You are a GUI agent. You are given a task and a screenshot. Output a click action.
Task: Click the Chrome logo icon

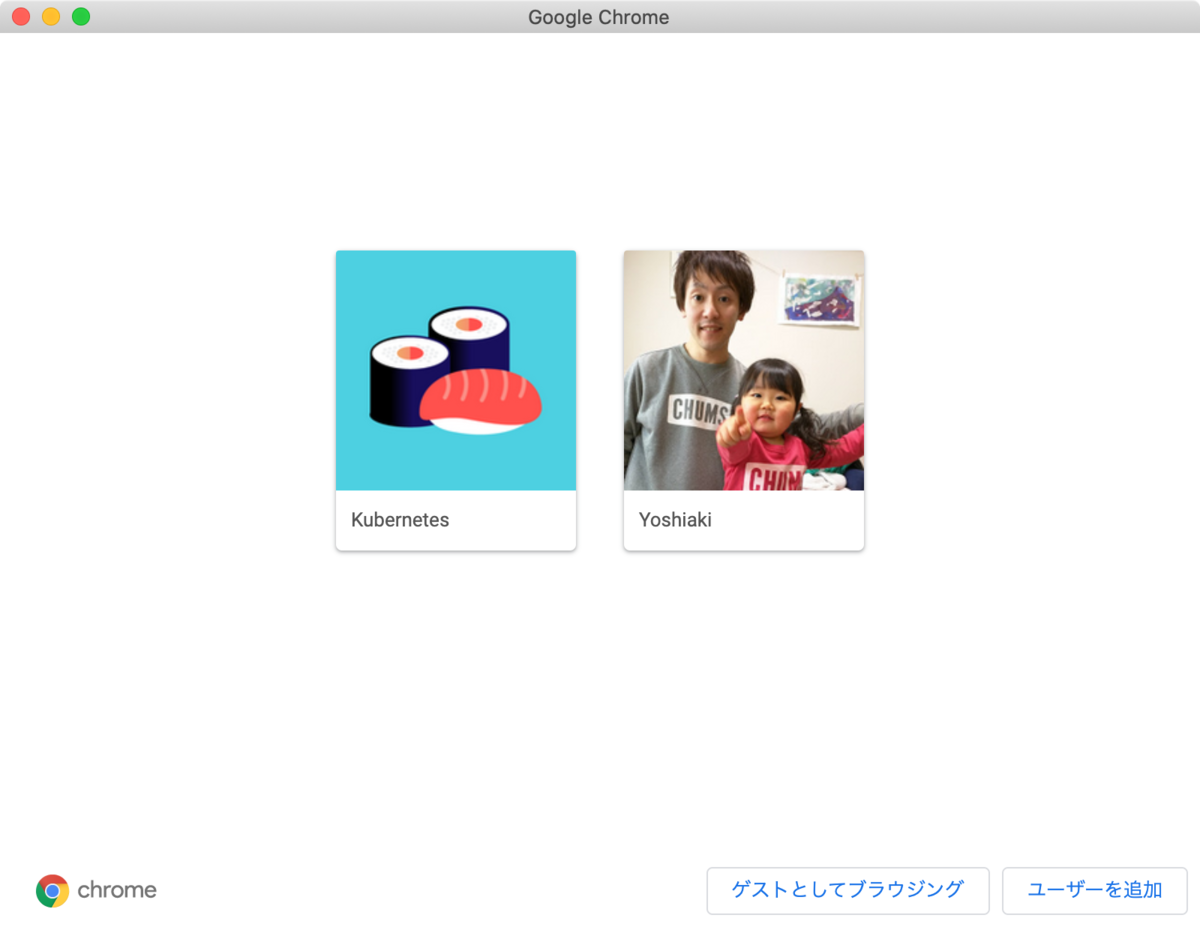[52, 890]
